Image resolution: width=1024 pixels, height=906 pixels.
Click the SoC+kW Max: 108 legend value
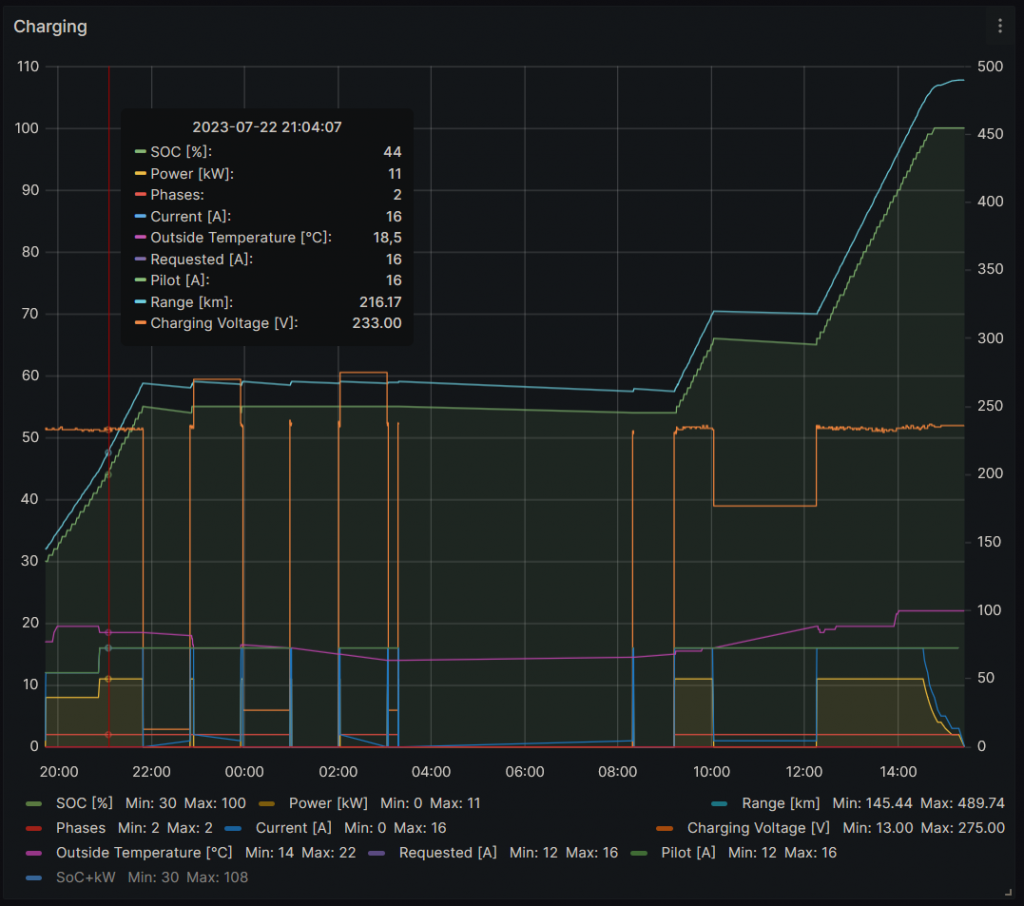217,878
